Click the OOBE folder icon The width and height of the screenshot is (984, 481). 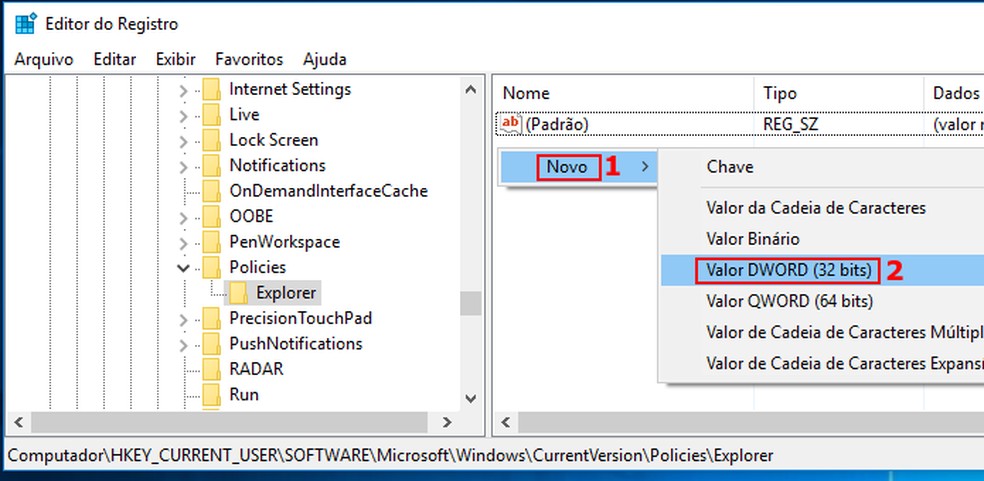[x=211, y=216]
